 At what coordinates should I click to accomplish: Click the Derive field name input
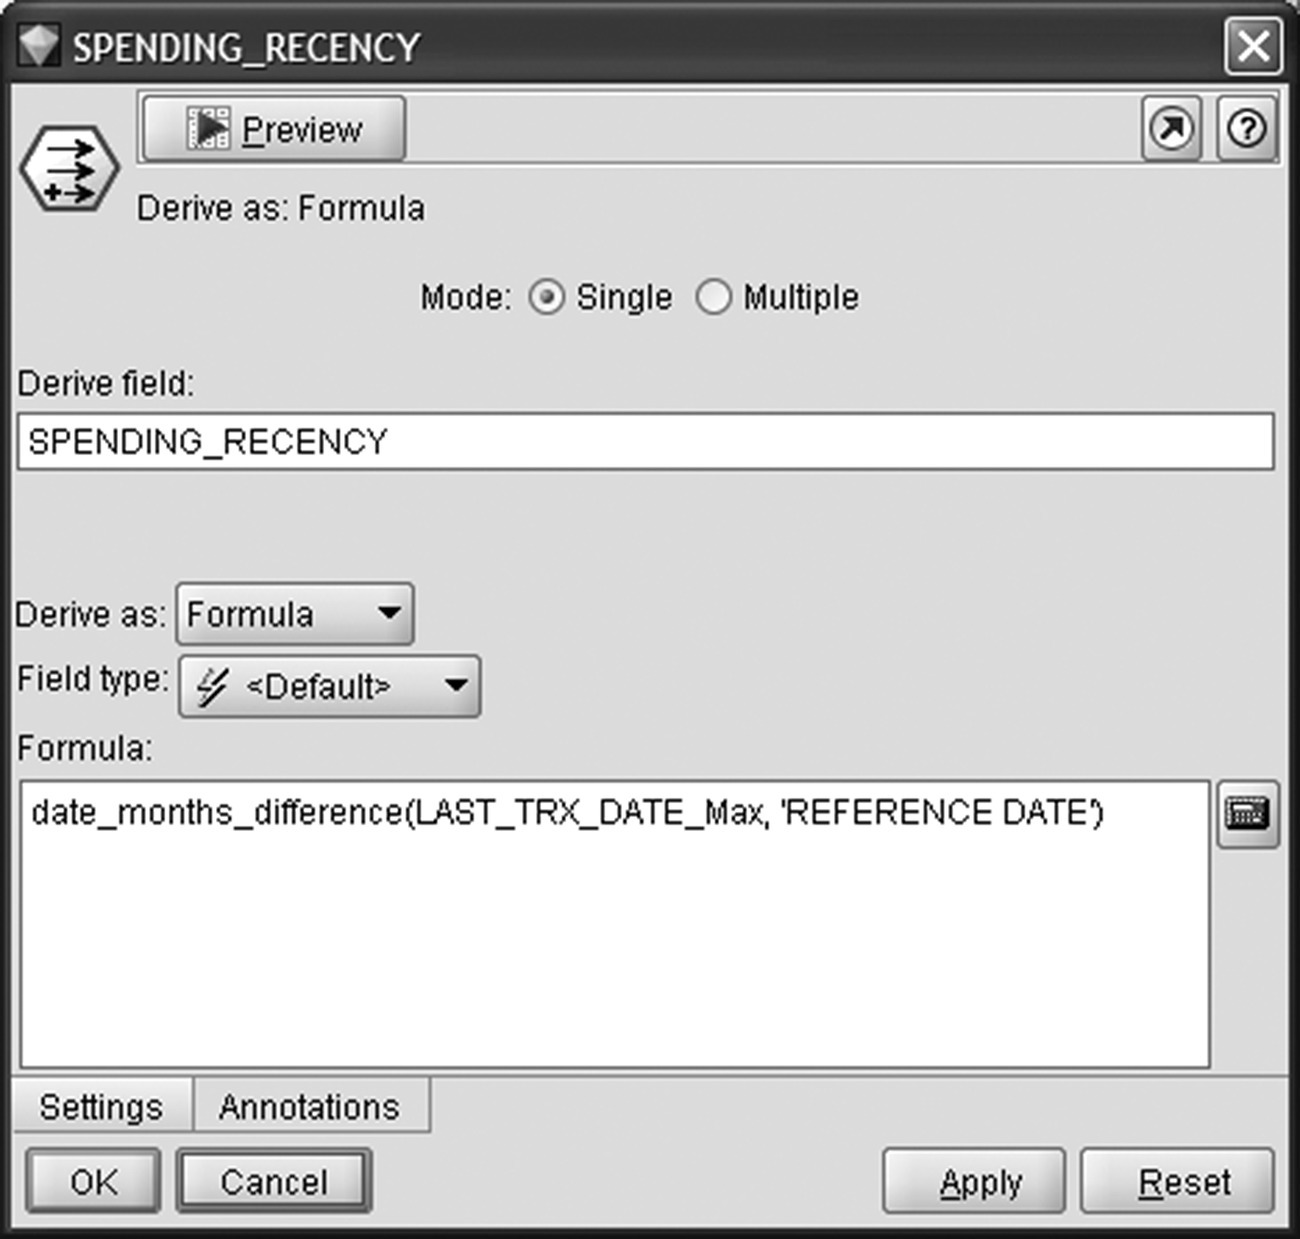[x=646, y=441]
